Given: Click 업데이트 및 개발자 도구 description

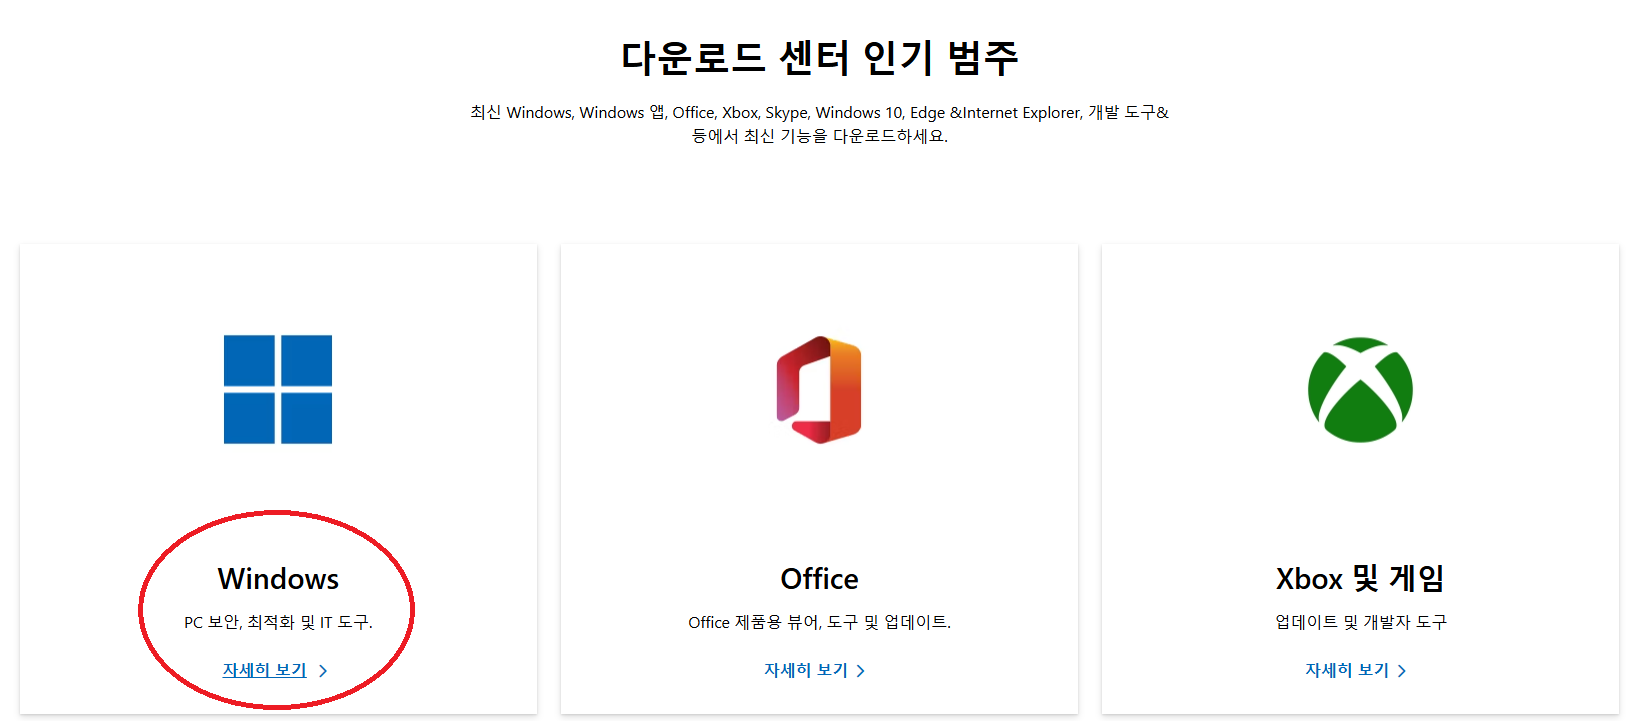Looking at the screenshot, I should [1360, 622].
